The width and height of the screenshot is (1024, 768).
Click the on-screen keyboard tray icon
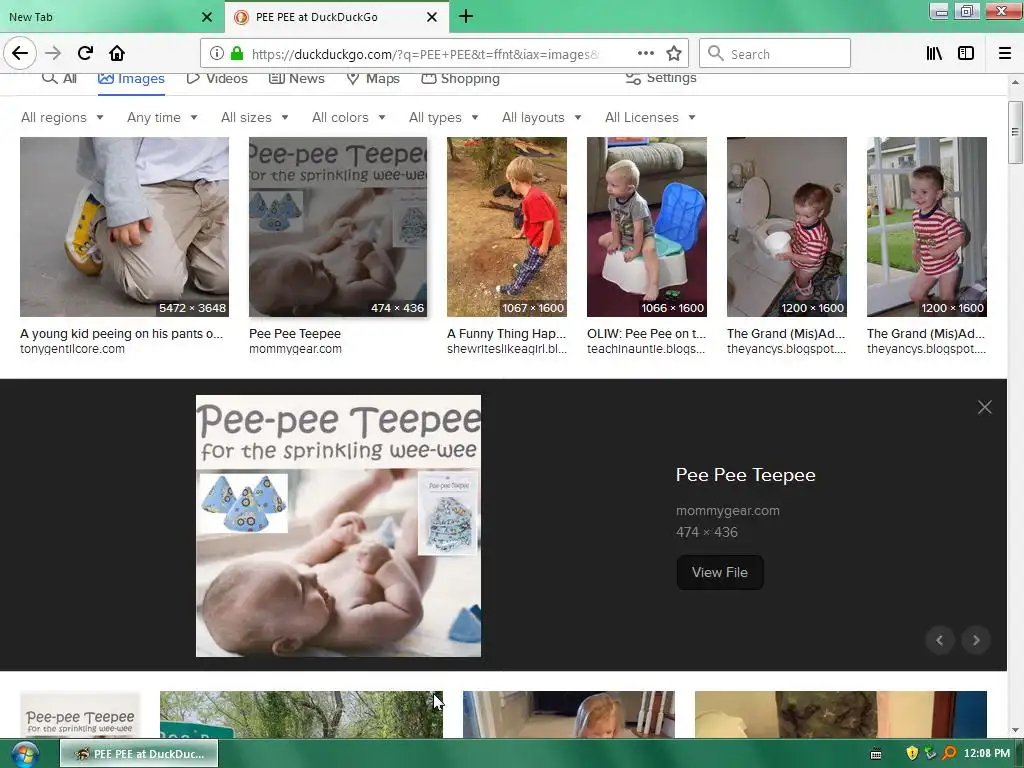tap(876, 754)
